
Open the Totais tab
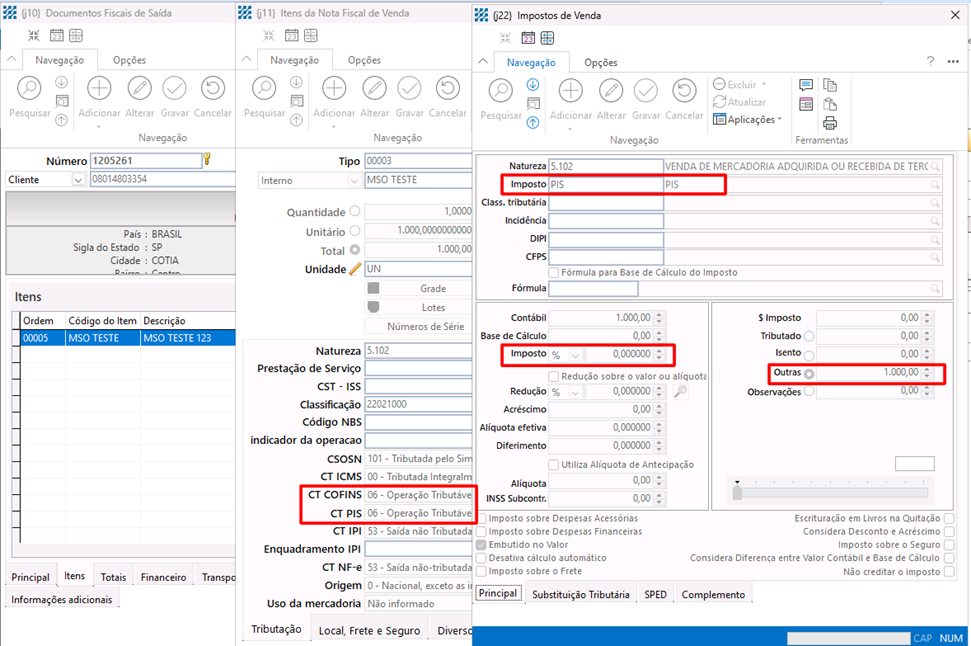(x=113, y=577)
